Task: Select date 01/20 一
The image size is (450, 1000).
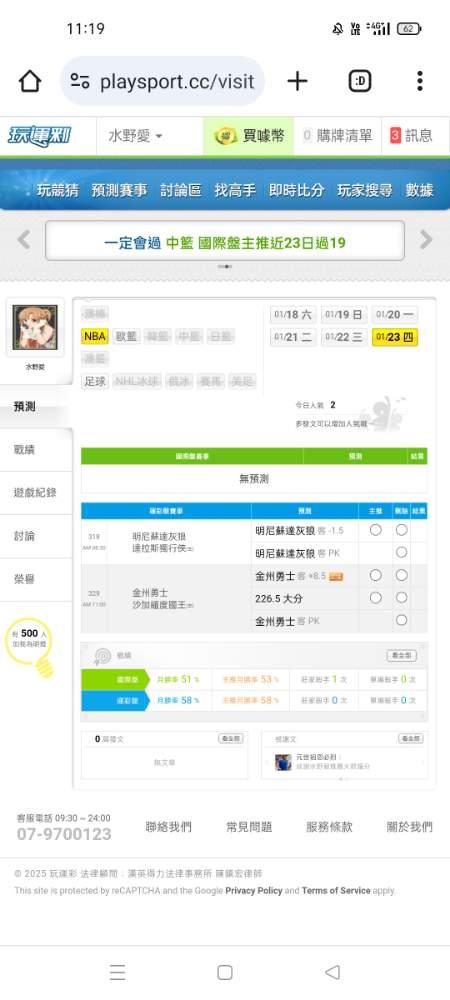Action: click(x=395, y=314)
